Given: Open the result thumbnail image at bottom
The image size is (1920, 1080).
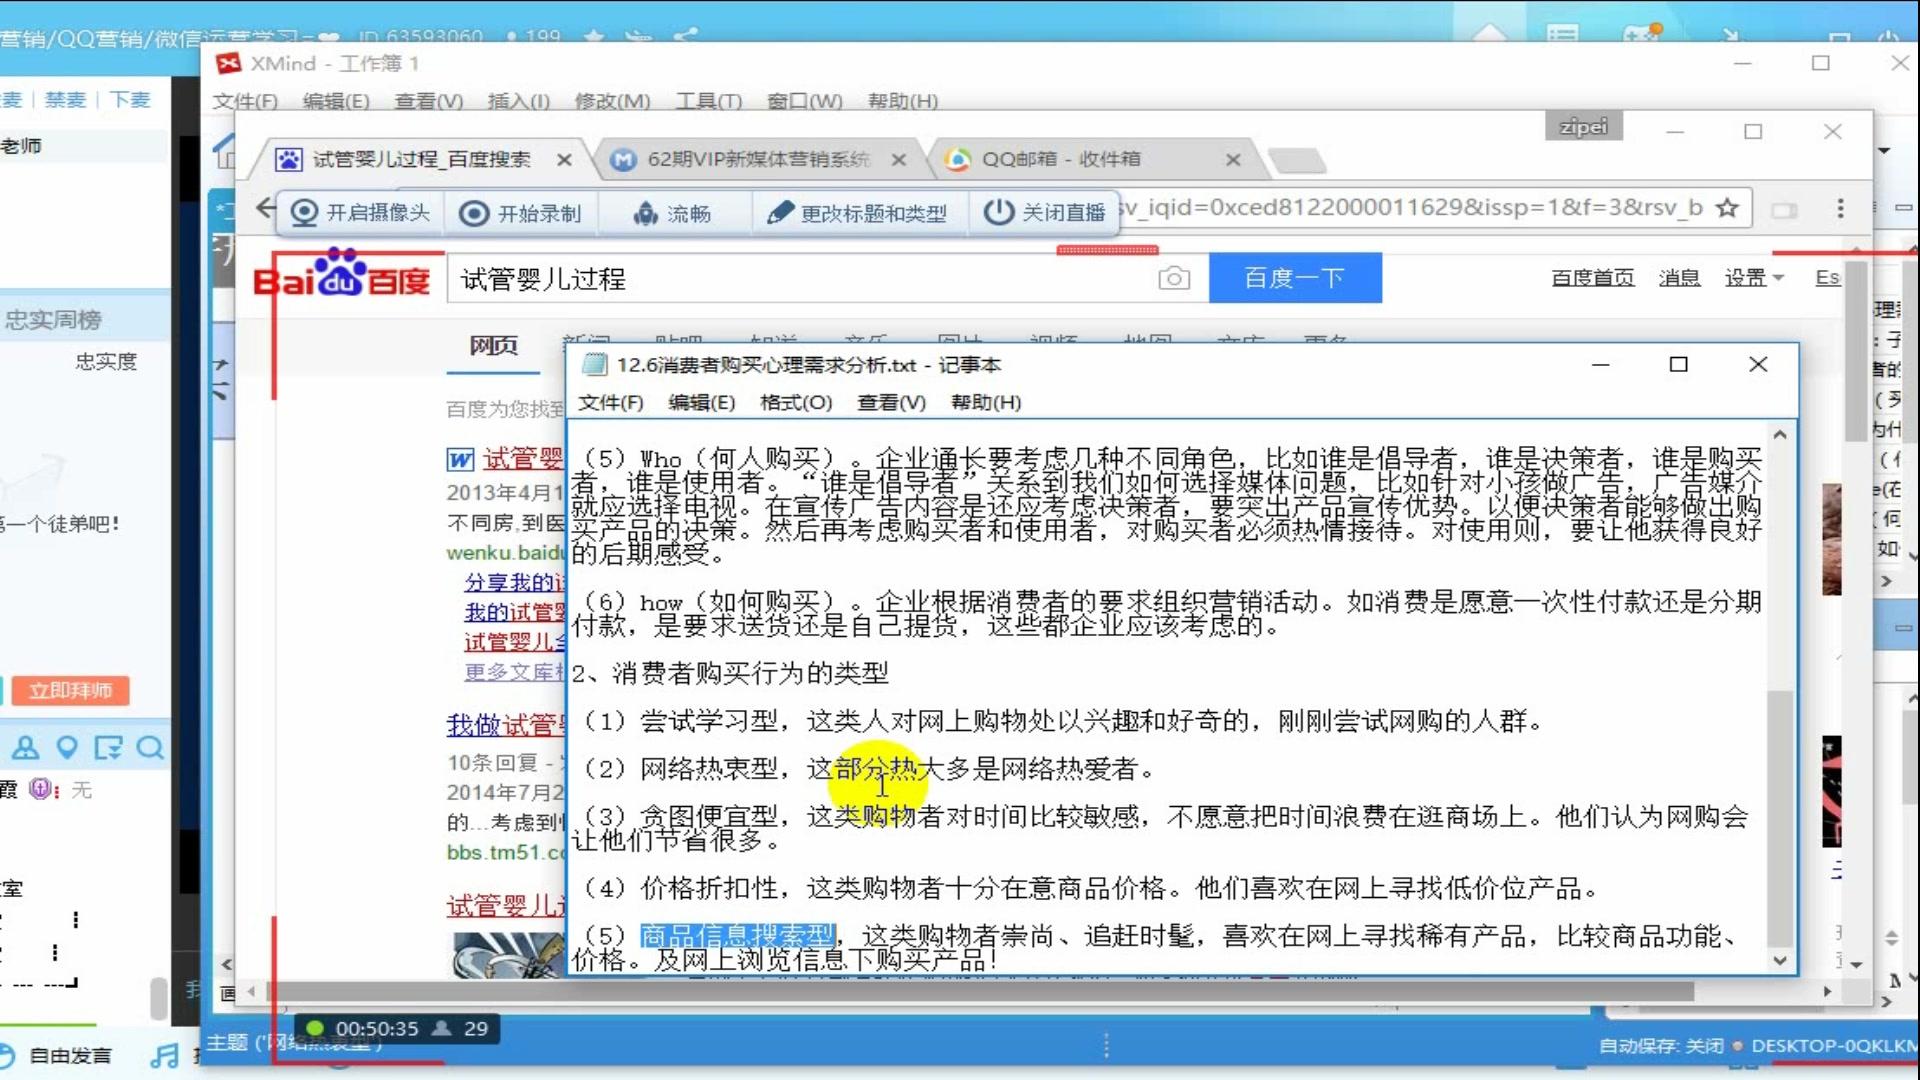Looking at the screenshot, I should 508,955.
